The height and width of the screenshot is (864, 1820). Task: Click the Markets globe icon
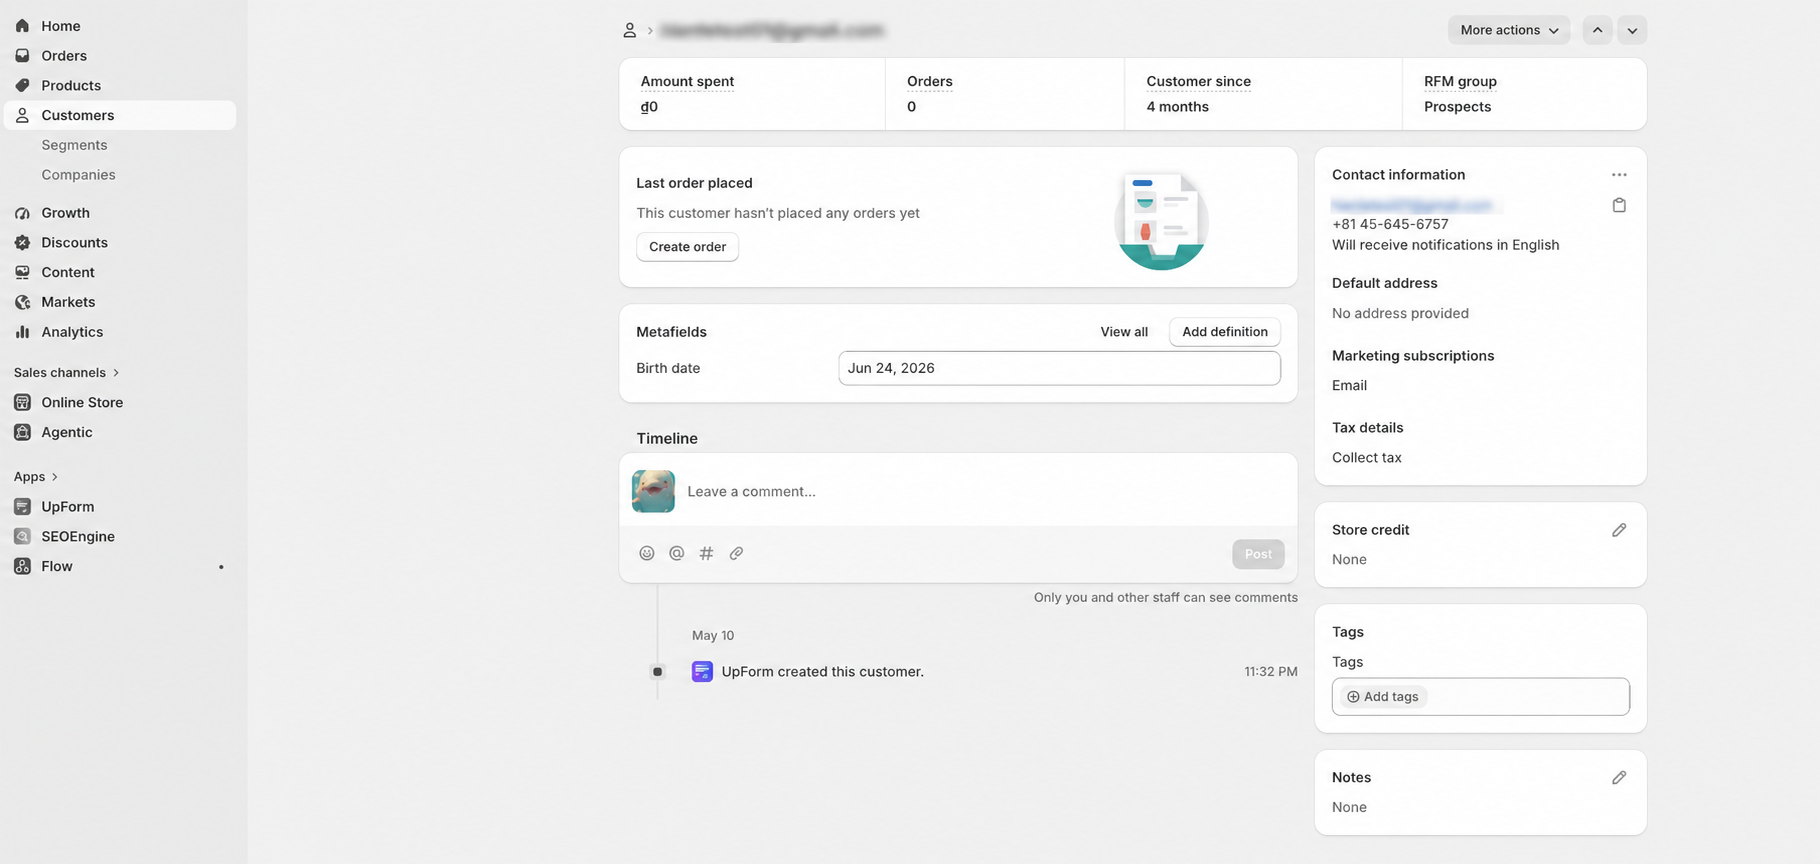pyautogui.click(x=22, y=302)
